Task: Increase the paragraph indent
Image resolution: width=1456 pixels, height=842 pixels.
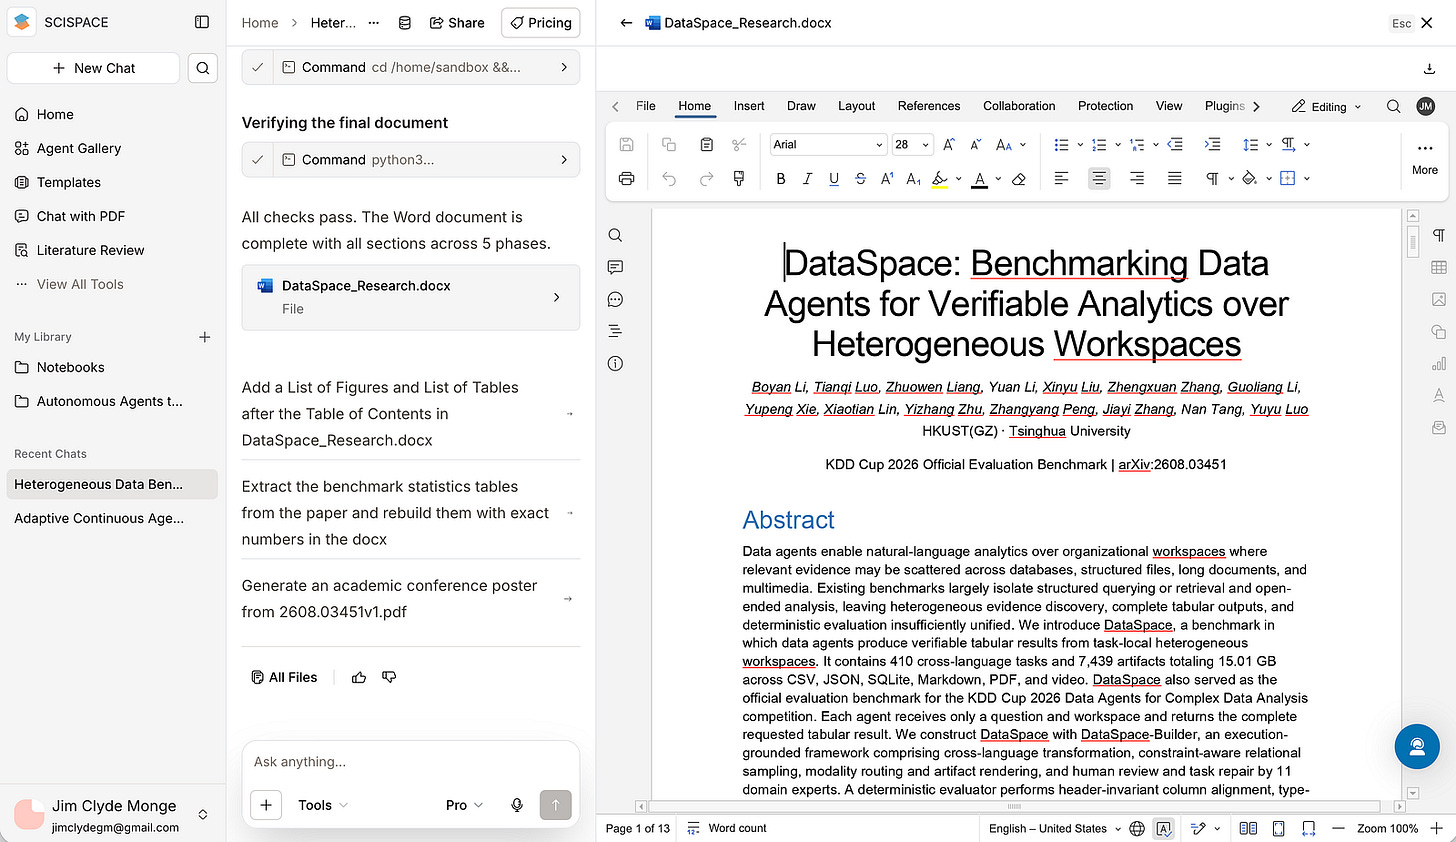Action: [1212, 145]
